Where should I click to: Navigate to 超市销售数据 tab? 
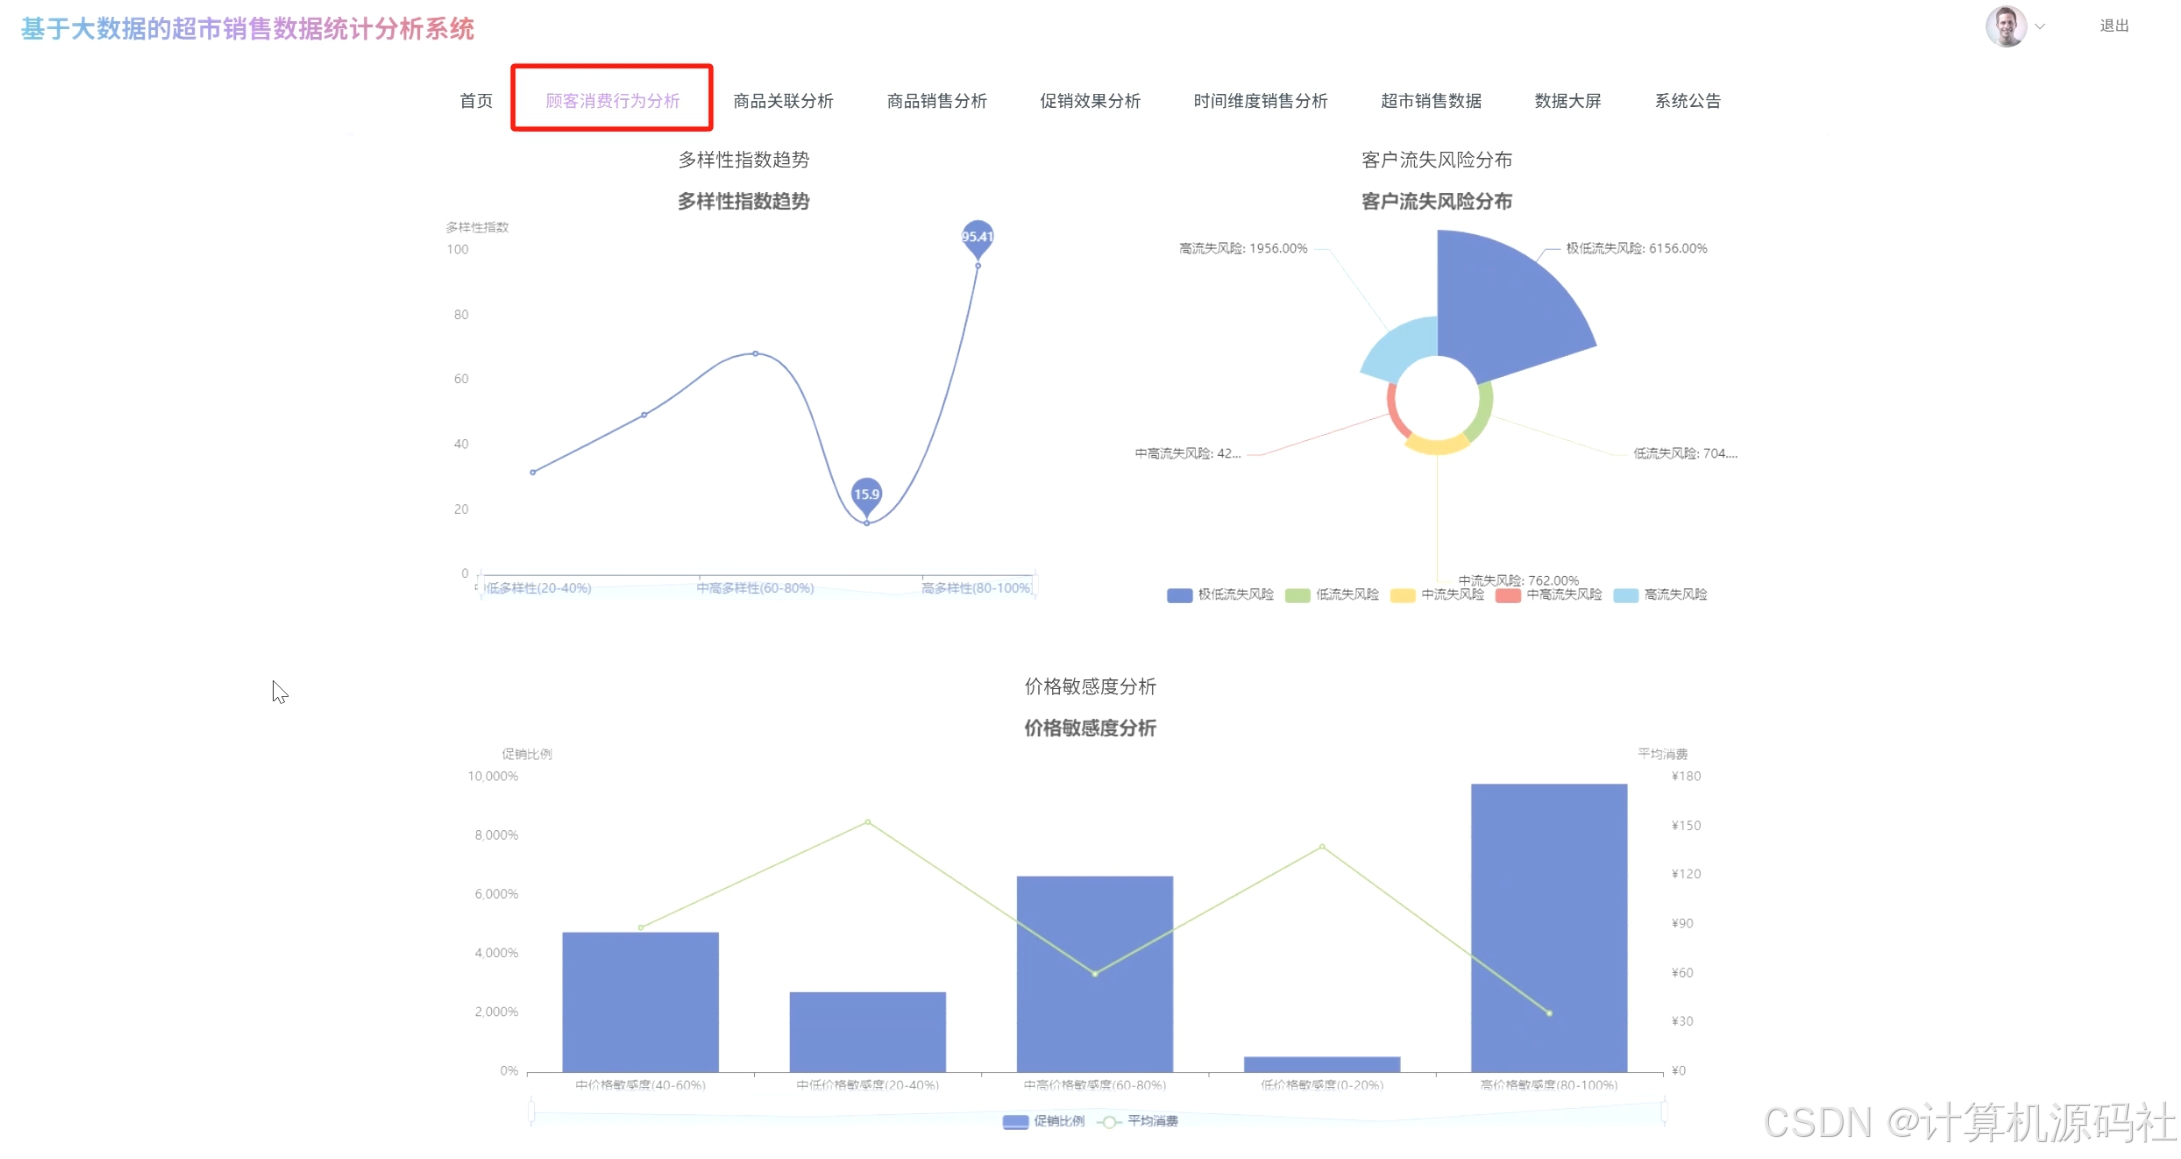(x=1431, y=101)
